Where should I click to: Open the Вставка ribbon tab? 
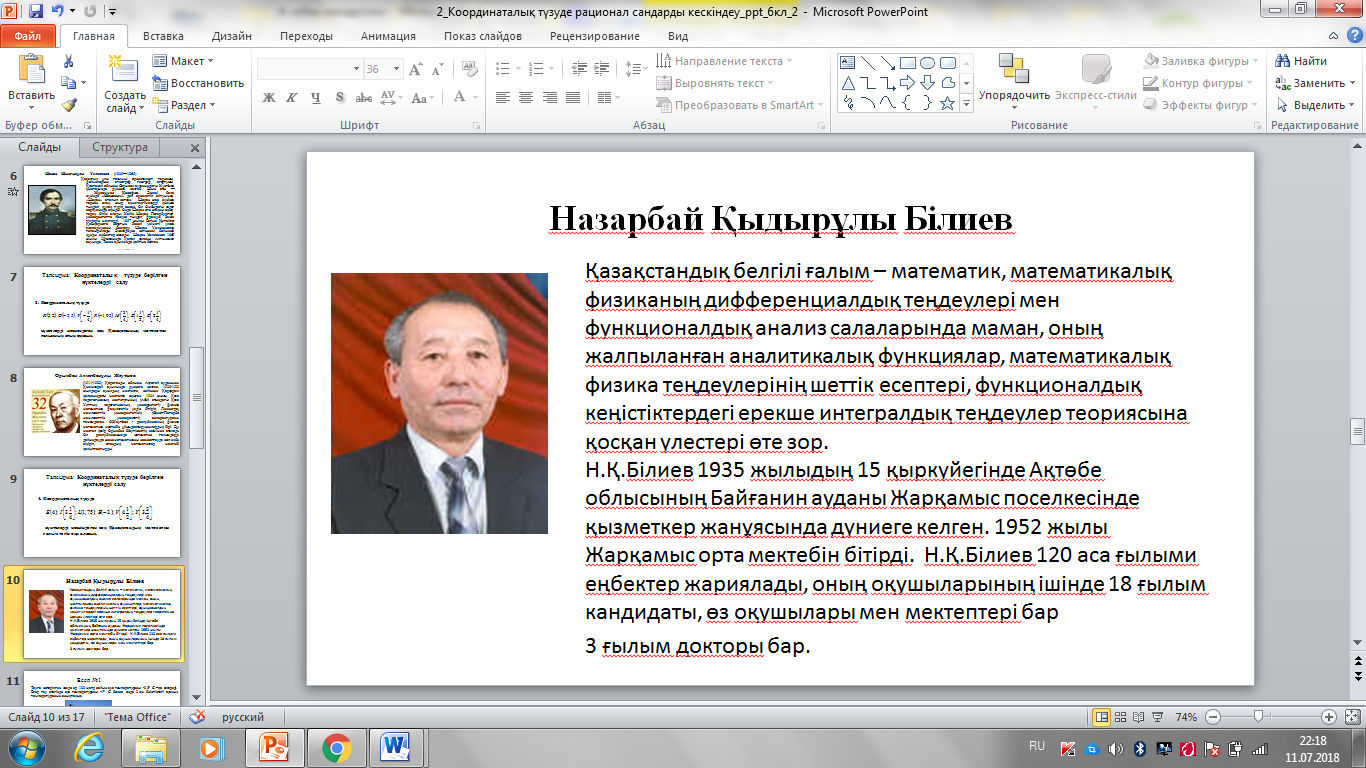click(x=162, y=36)
